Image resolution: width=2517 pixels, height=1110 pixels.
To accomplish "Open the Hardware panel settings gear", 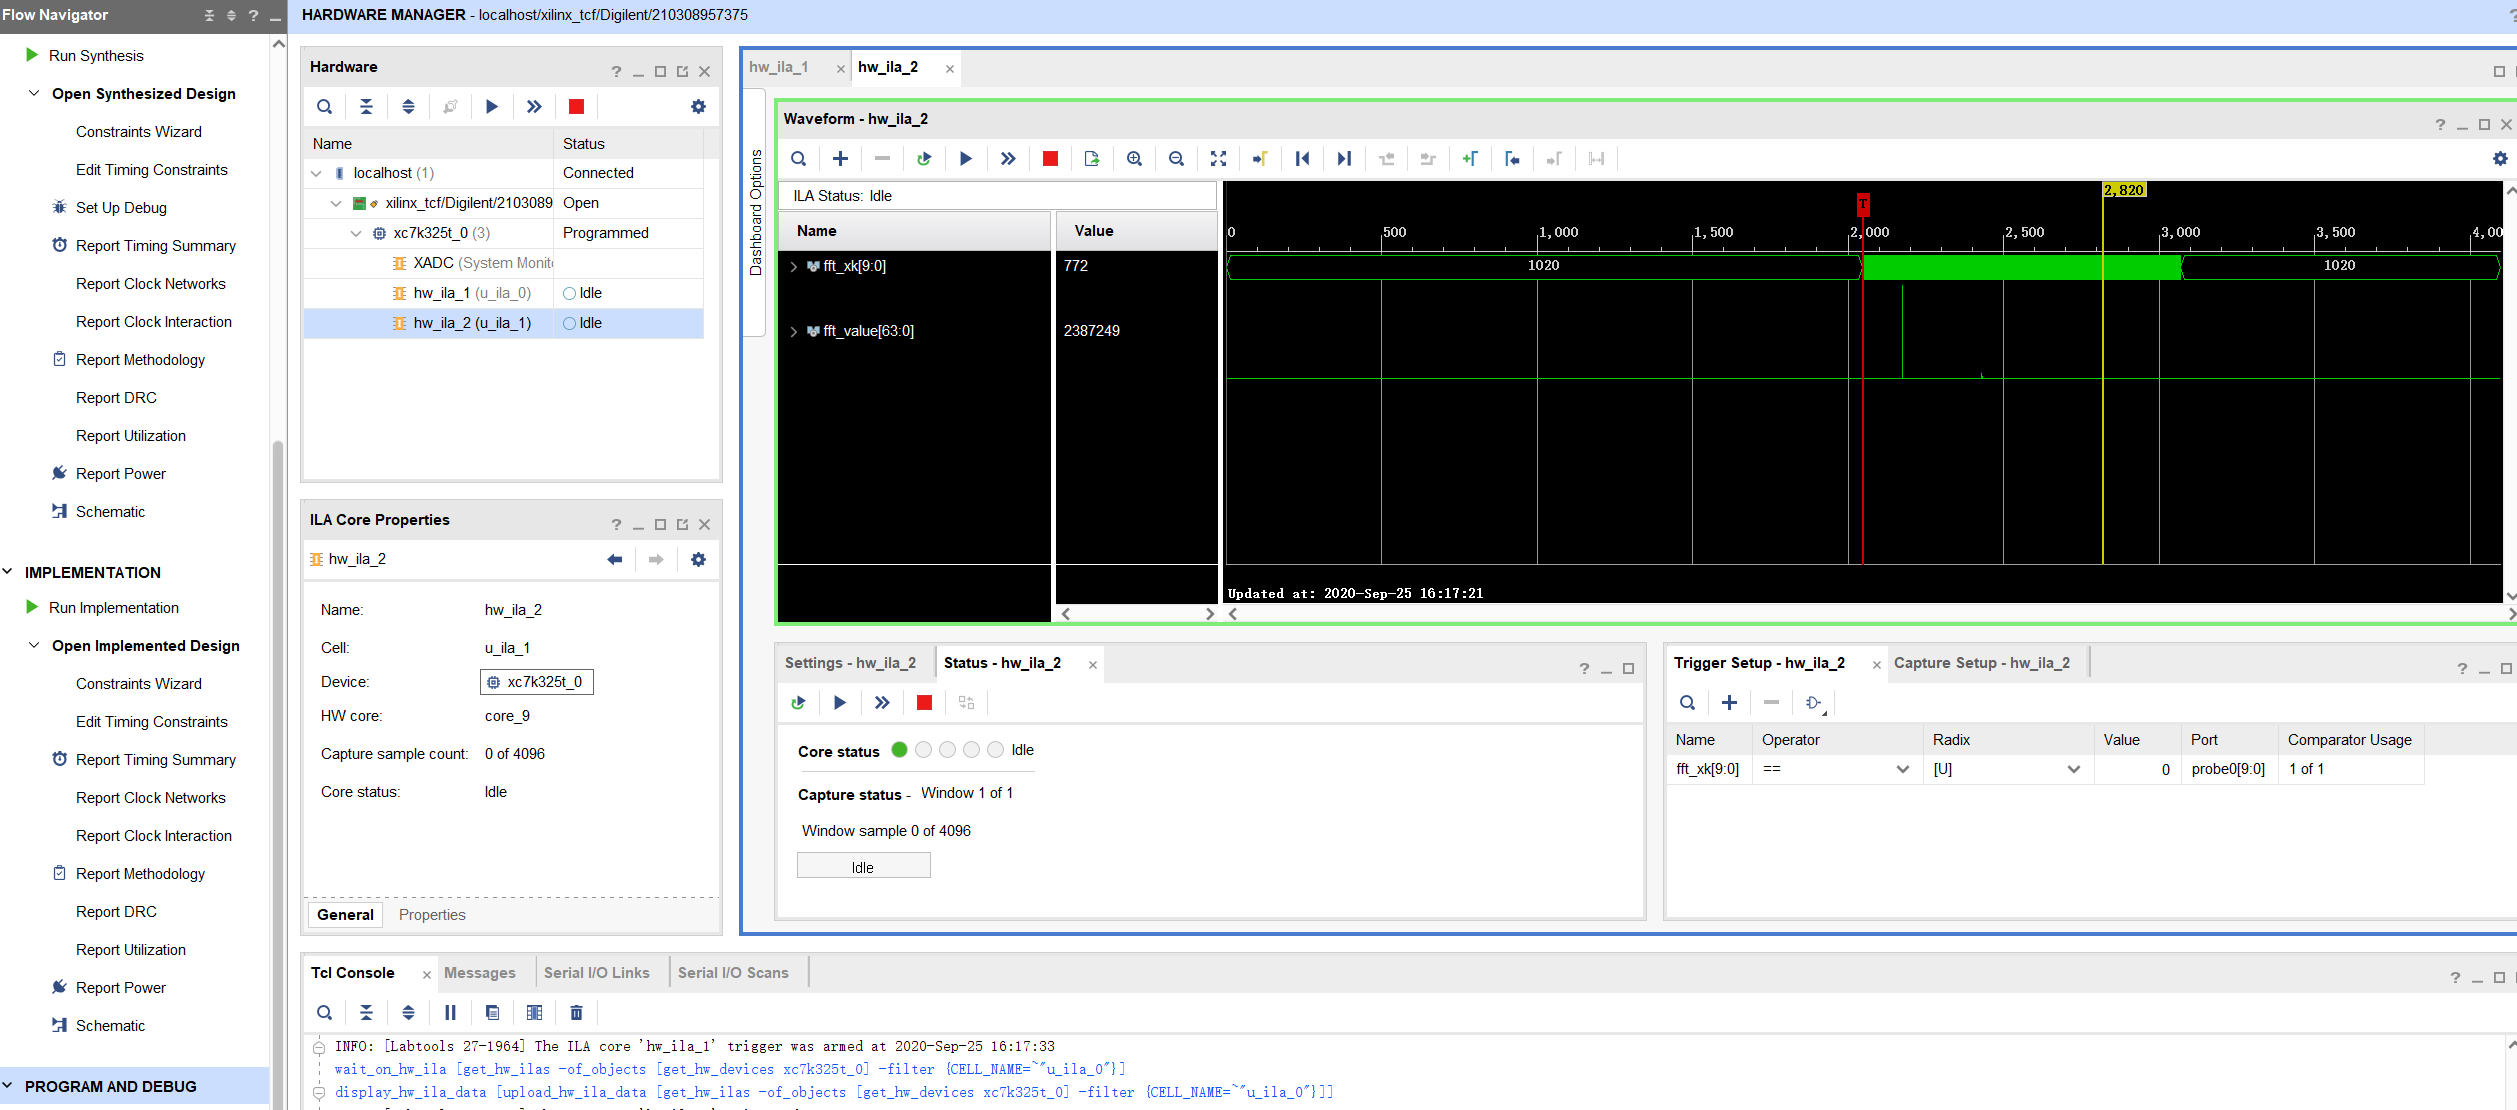I will [x=698, y=107].
